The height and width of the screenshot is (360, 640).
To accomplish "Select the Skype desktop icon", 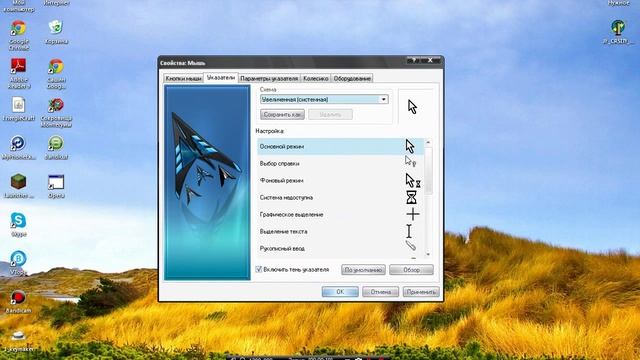I will tap(18, 221).
